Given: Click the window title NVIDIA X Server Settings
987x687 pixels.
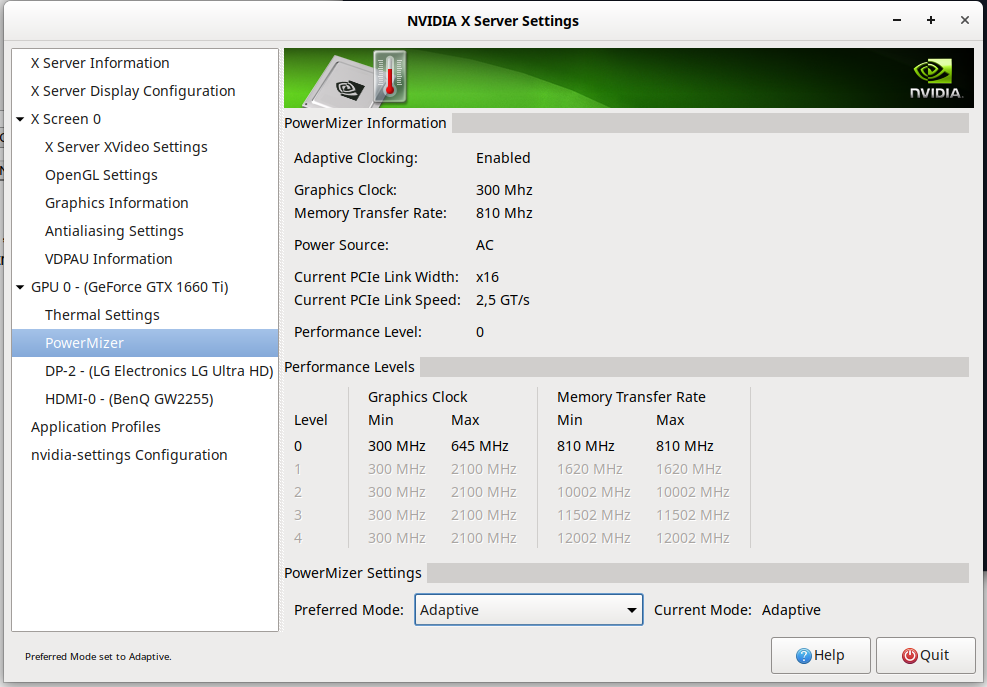Looking at the screenshot, I should [493, 21].
